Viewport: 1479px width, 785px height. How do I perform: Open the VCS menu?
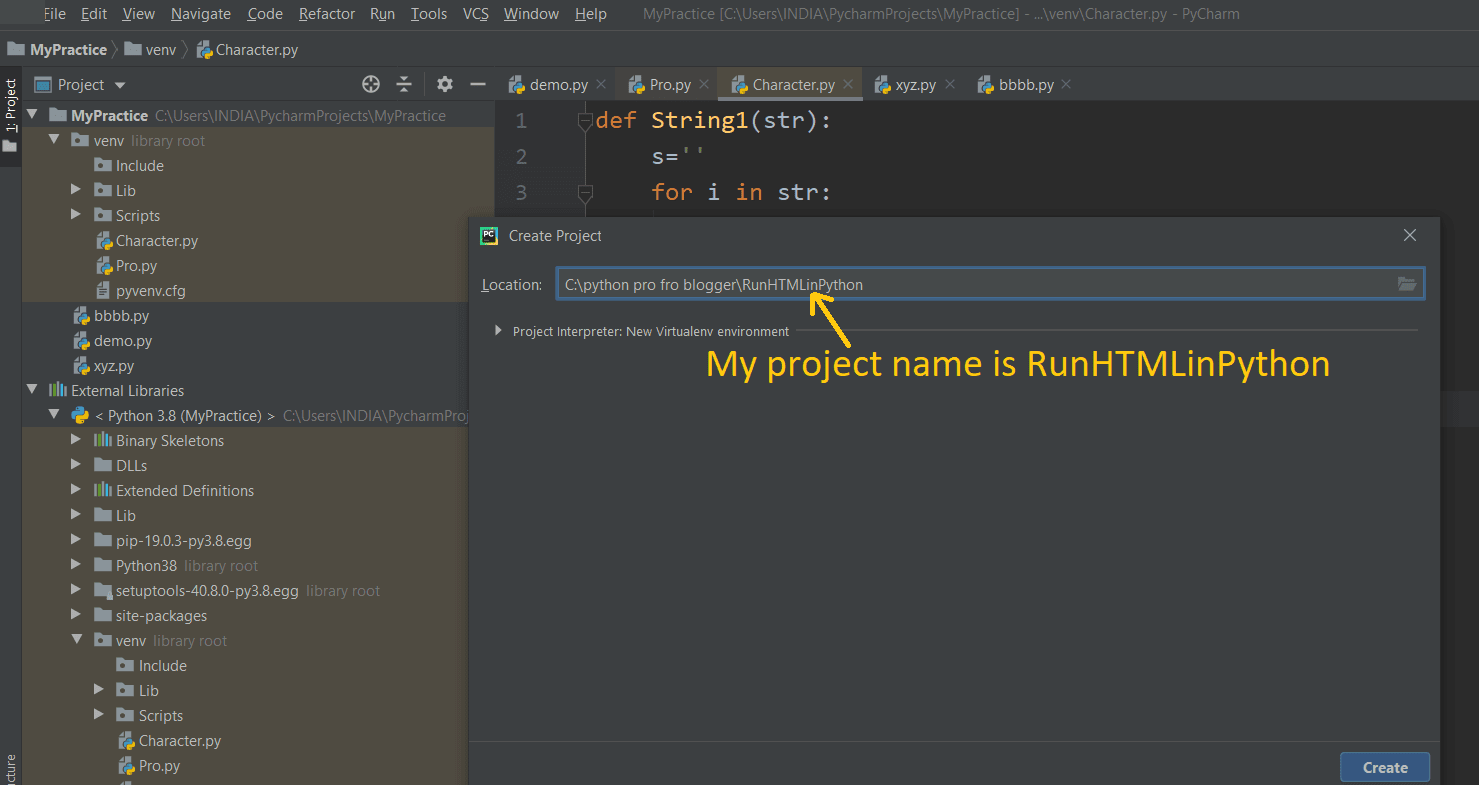coord(475,14)
